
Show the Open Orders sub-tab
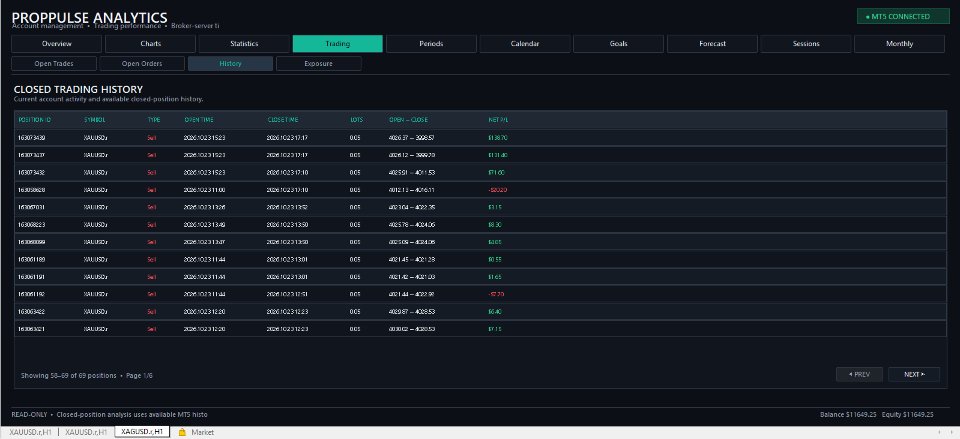click(142, 64)
